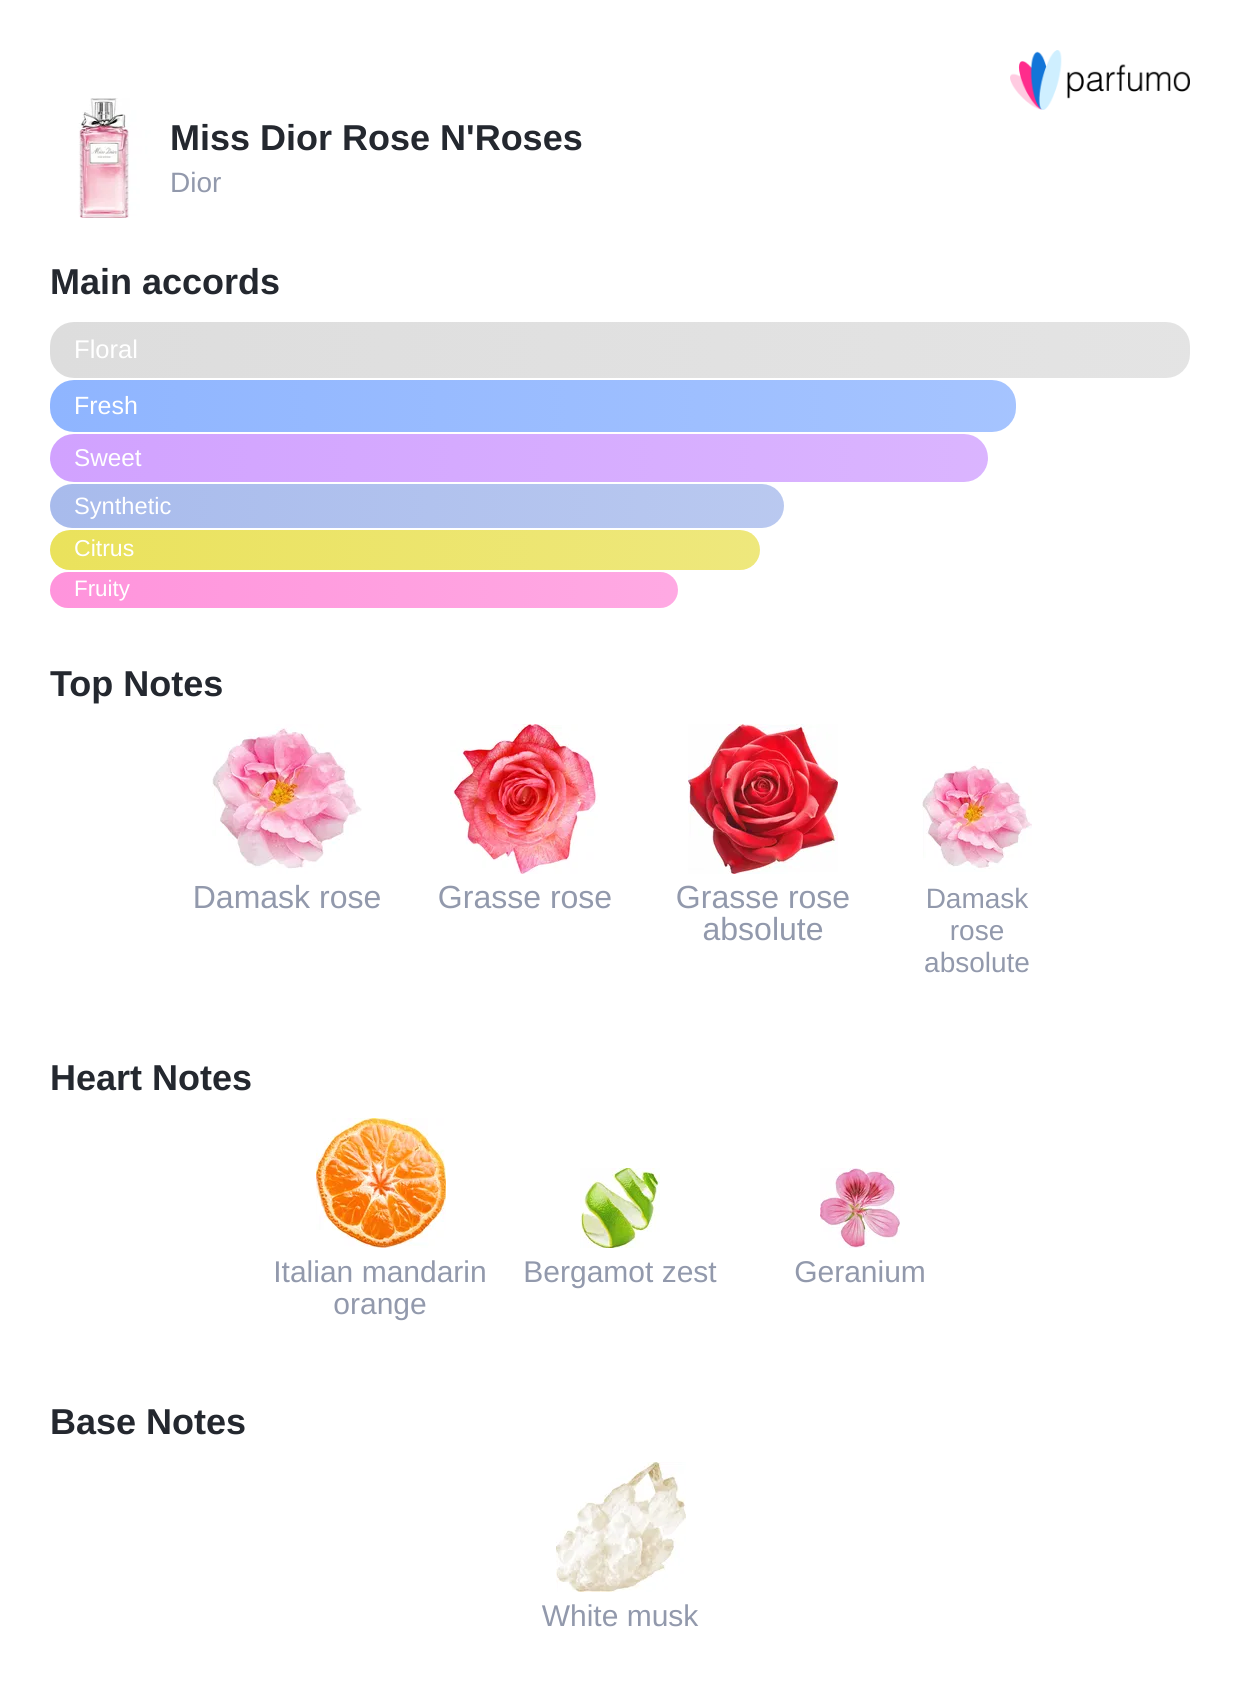Click the grey Floral accord bar
This screenshot has height=1708, width=1240.
[619, 350]
